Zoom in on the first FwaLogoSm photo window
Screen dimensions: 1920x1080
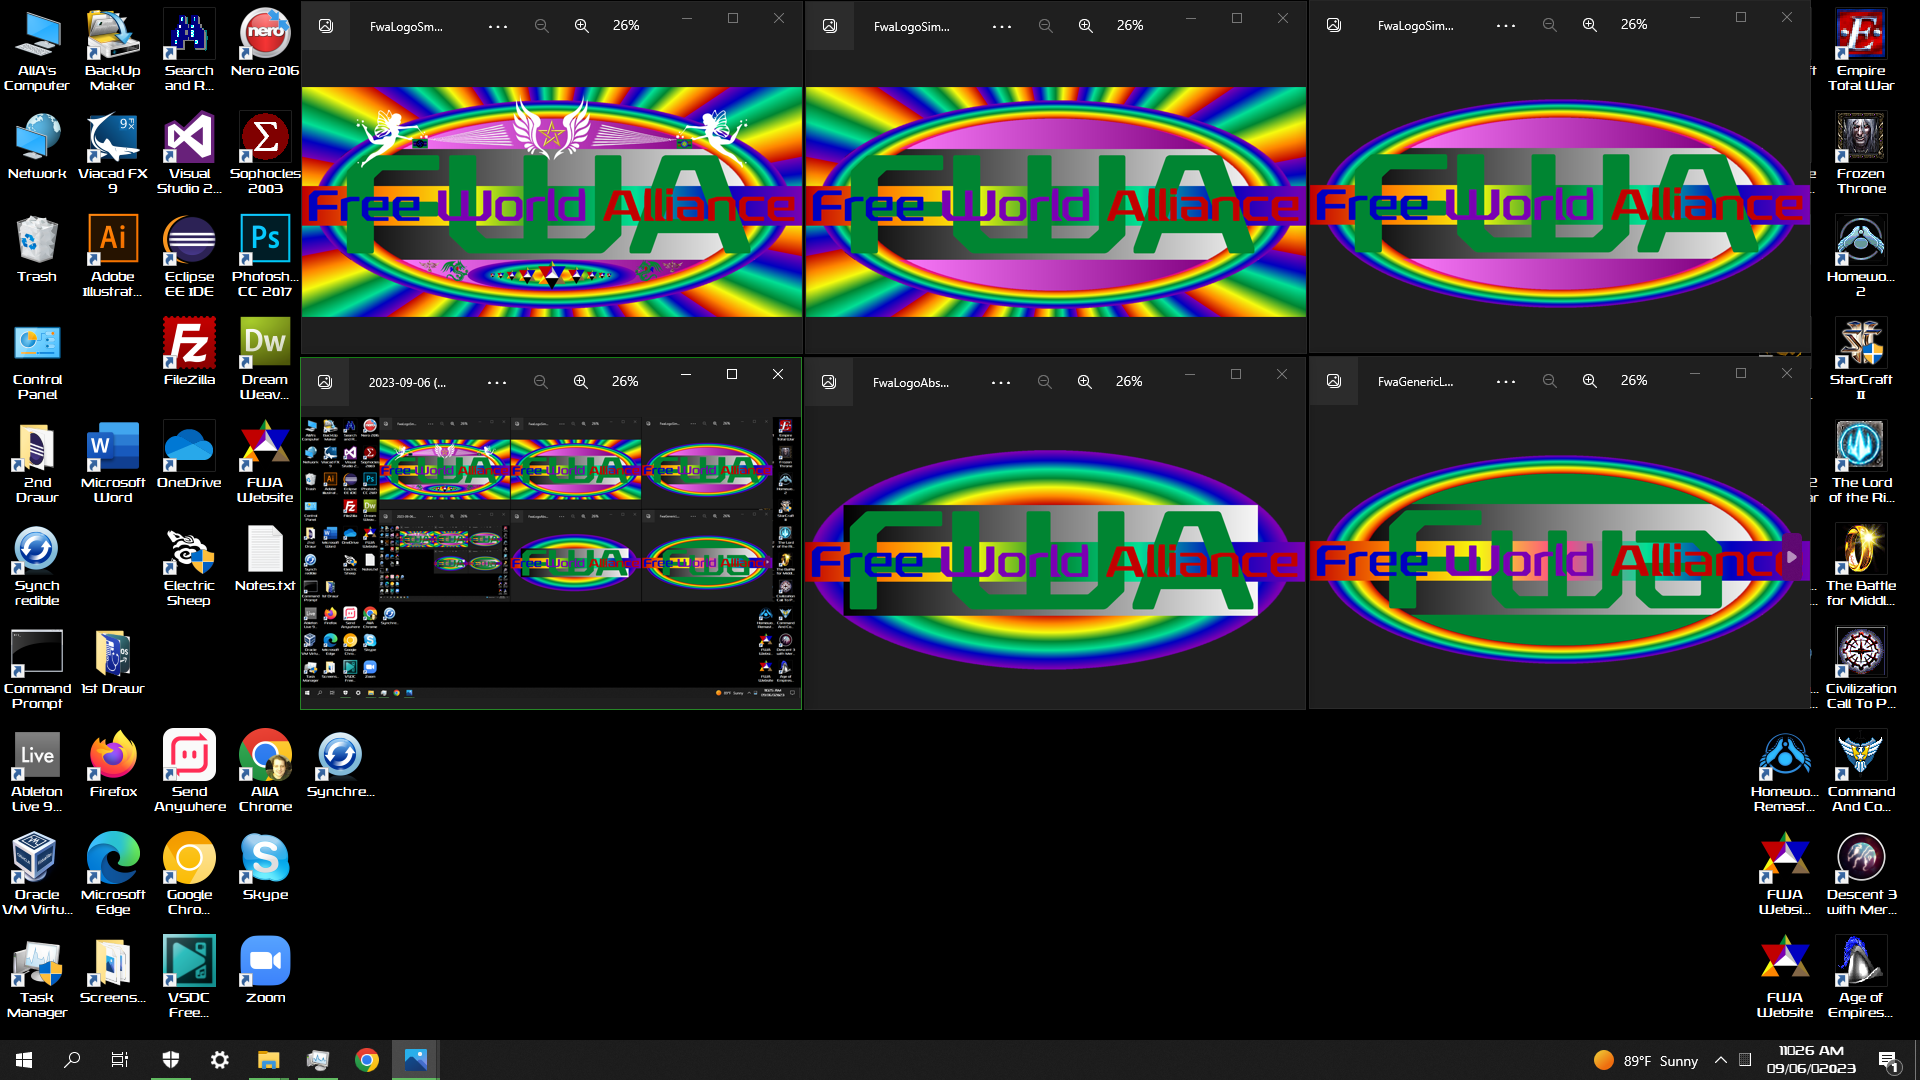(x=581, y=26)
